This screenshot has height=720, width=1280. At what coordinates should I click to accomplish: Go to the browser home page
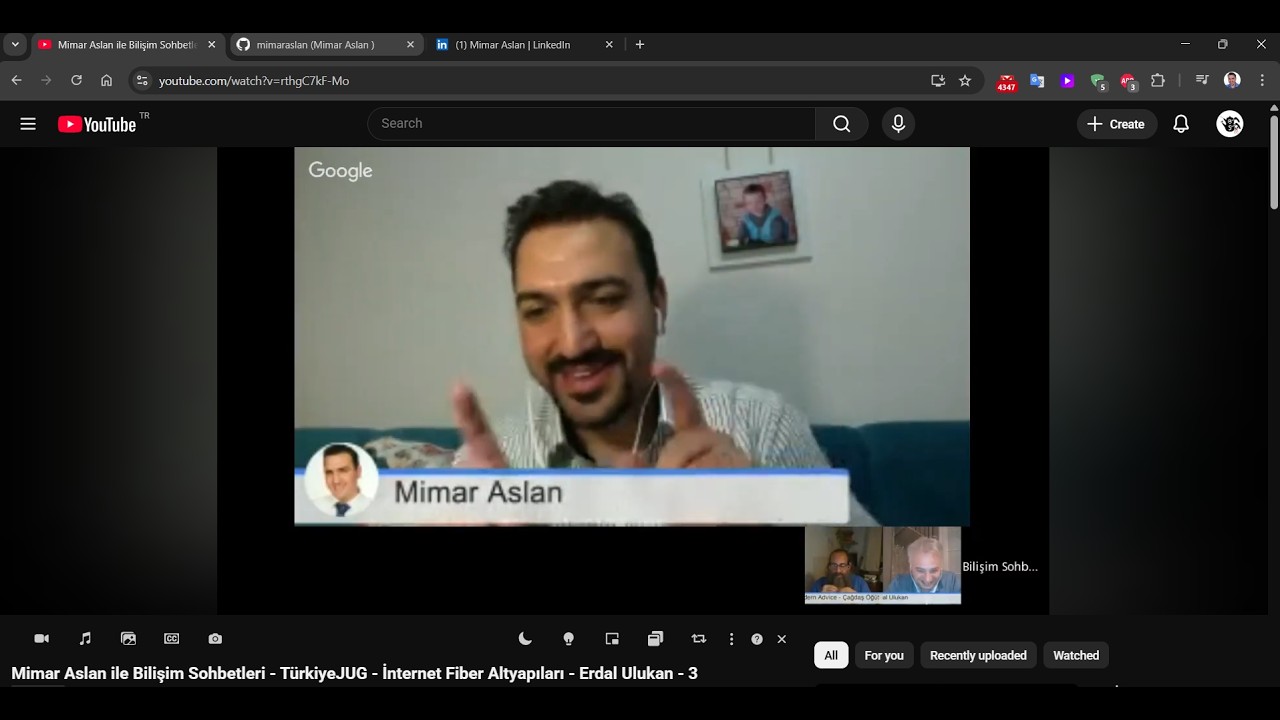[x=106, y=81]
